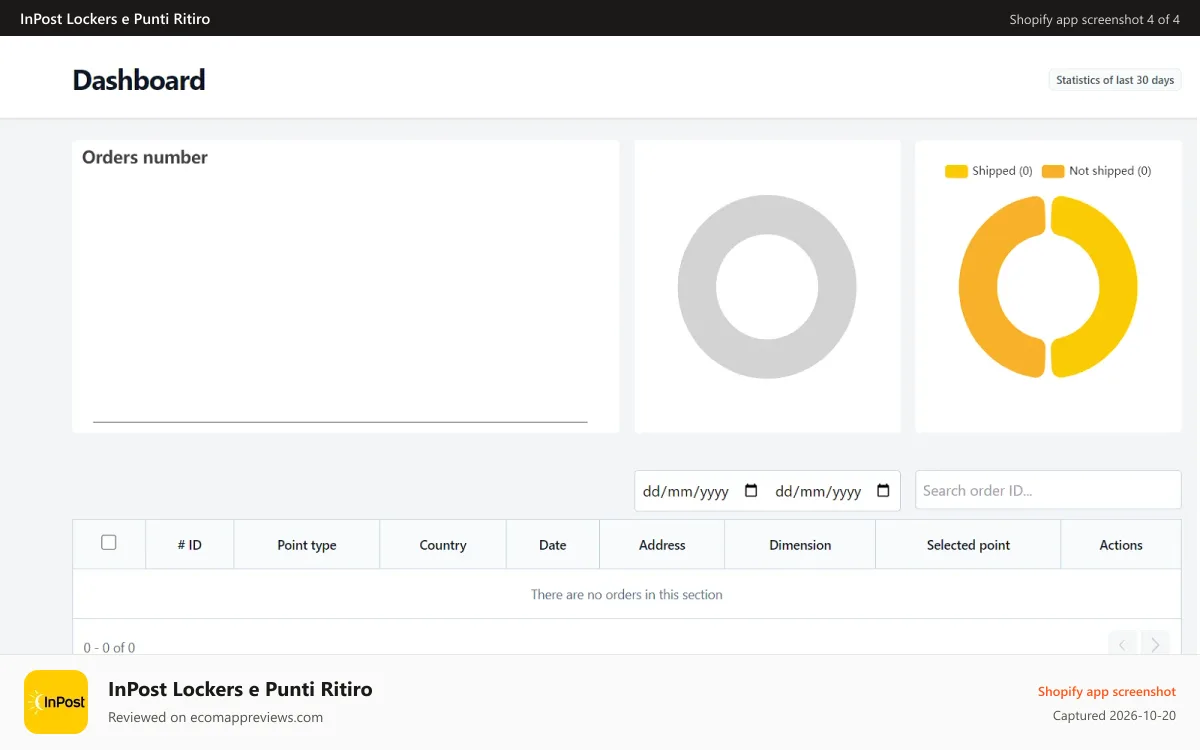Click the Selected point column header
The height and width of the screenshot is (750, 1200).
(x=968, y=545)
